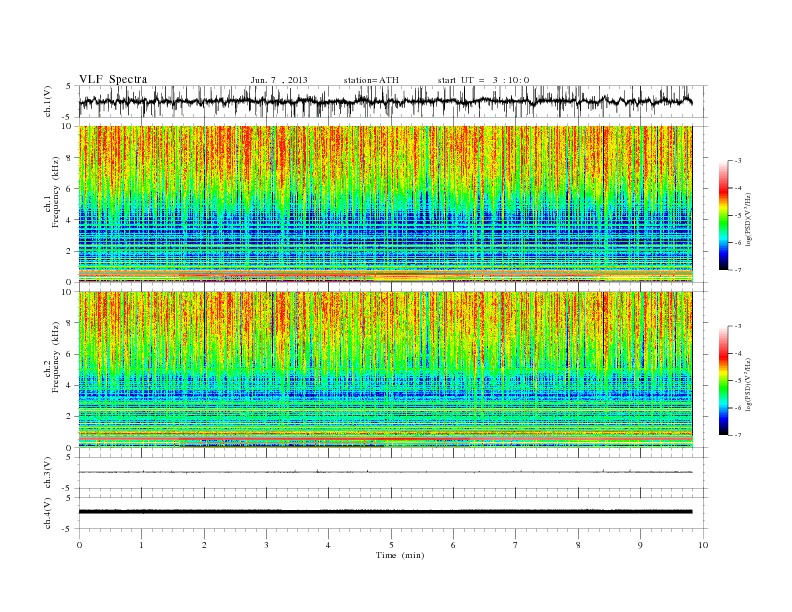792x612 pixels.
Task: Click the ch.2 spectrogram color scale bar
Action: [x=723, y=380]
